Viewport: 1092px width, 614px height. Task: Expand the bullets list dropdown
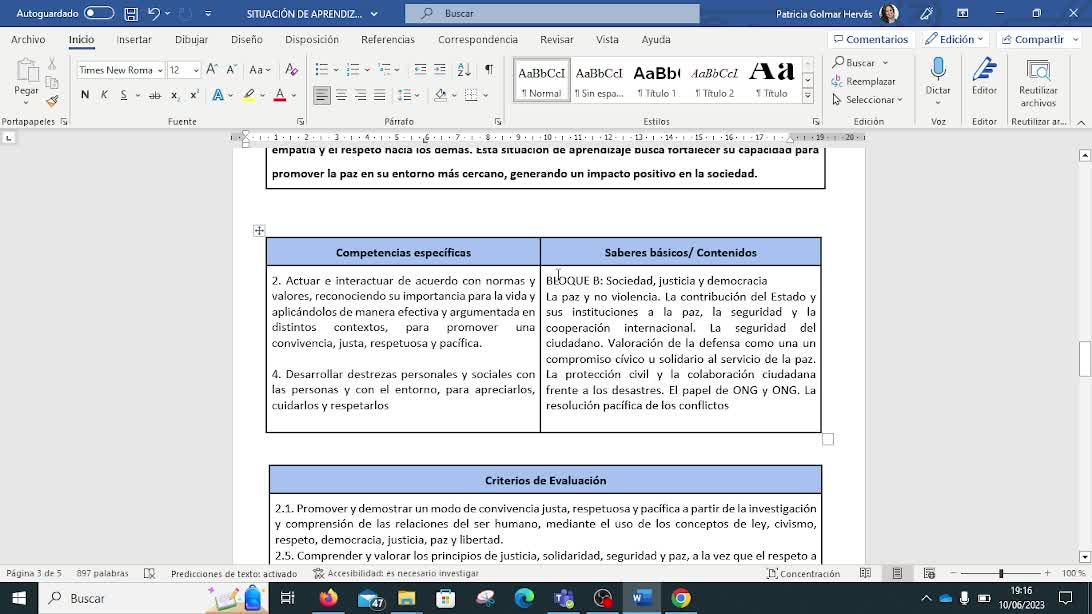point(336,70)
